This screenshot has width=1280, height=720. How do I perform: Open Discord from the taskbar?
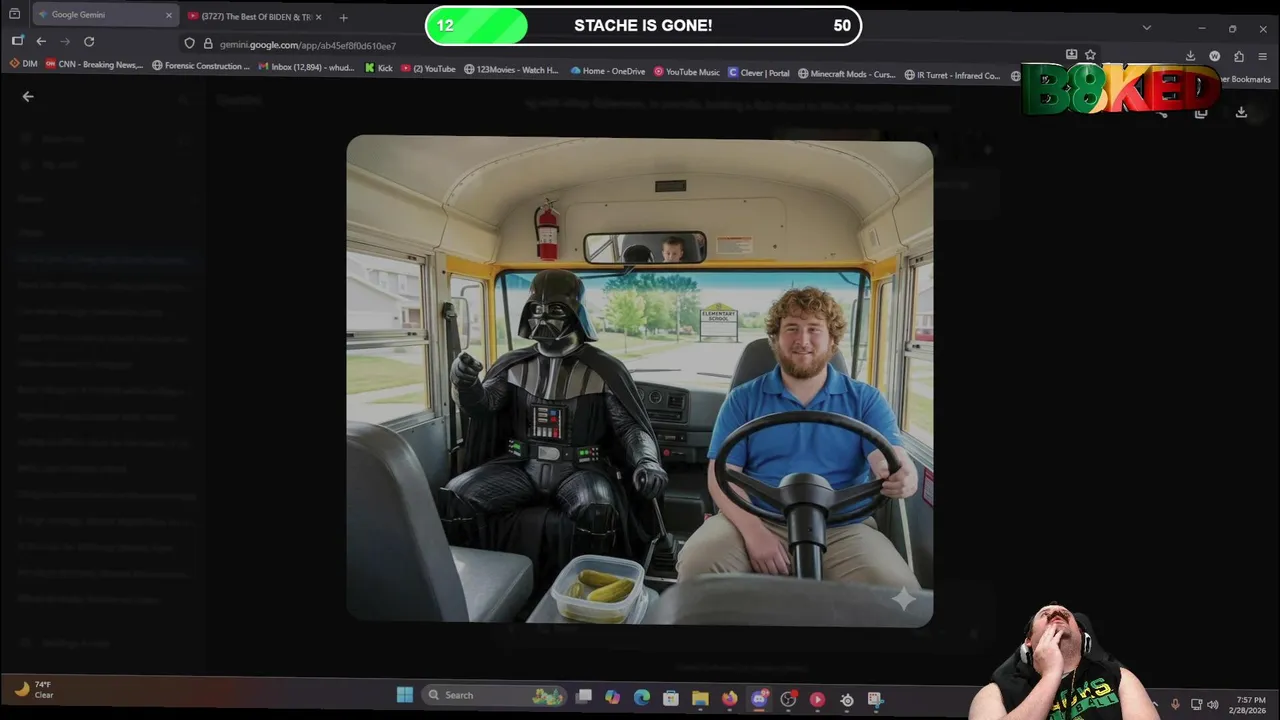pos(759,699)
